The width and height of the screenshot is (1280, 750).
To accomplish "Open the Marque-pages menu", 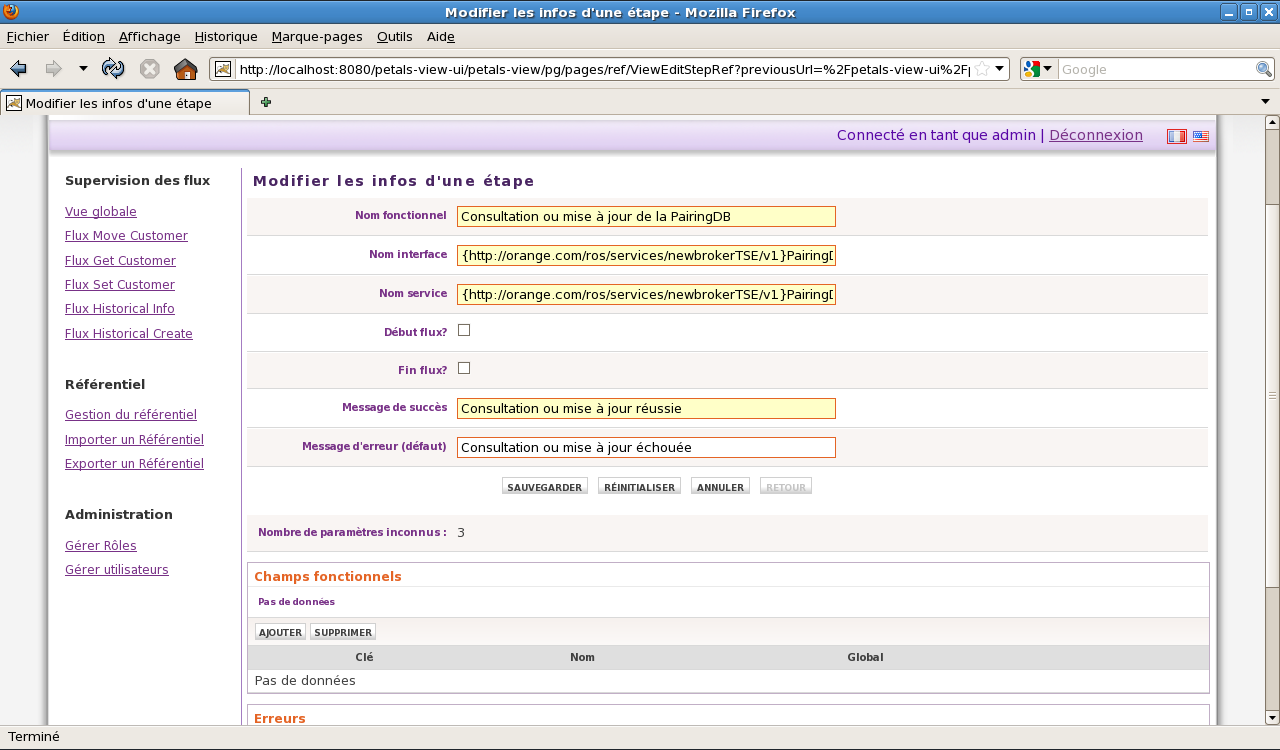I will (x=316, y=36).
